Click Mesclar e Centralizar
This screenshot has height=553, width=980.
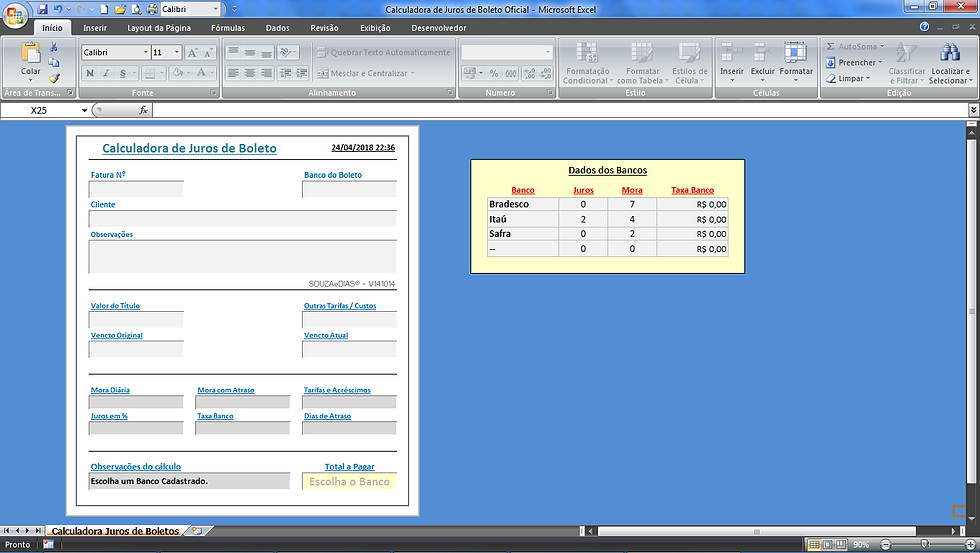366,73
